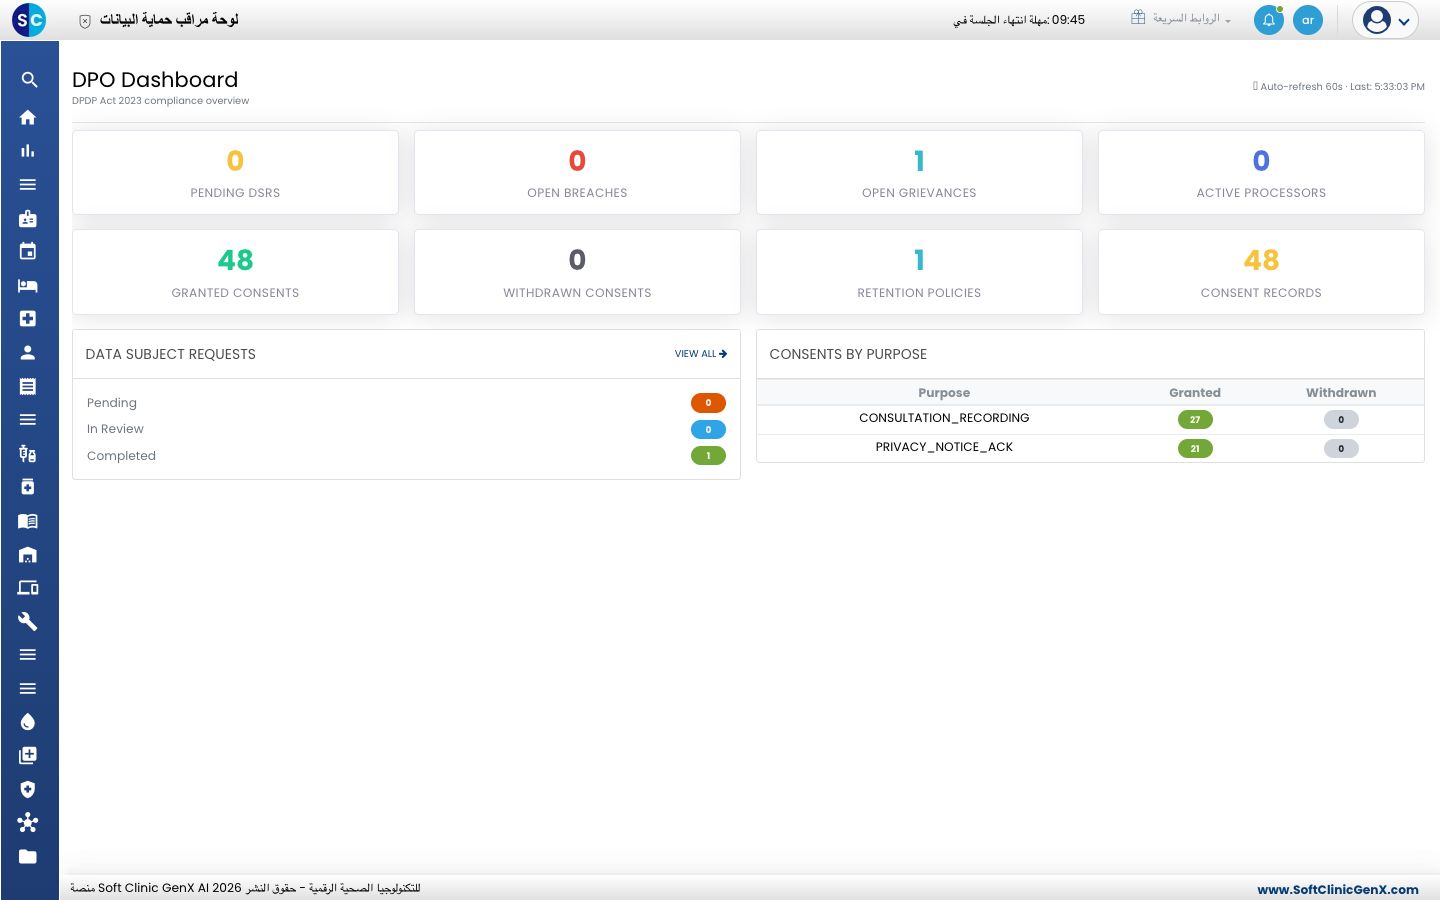The image size is (1440, 900).
Task: Open the Withdrawn Consents card
Action: tap(577, 272)
